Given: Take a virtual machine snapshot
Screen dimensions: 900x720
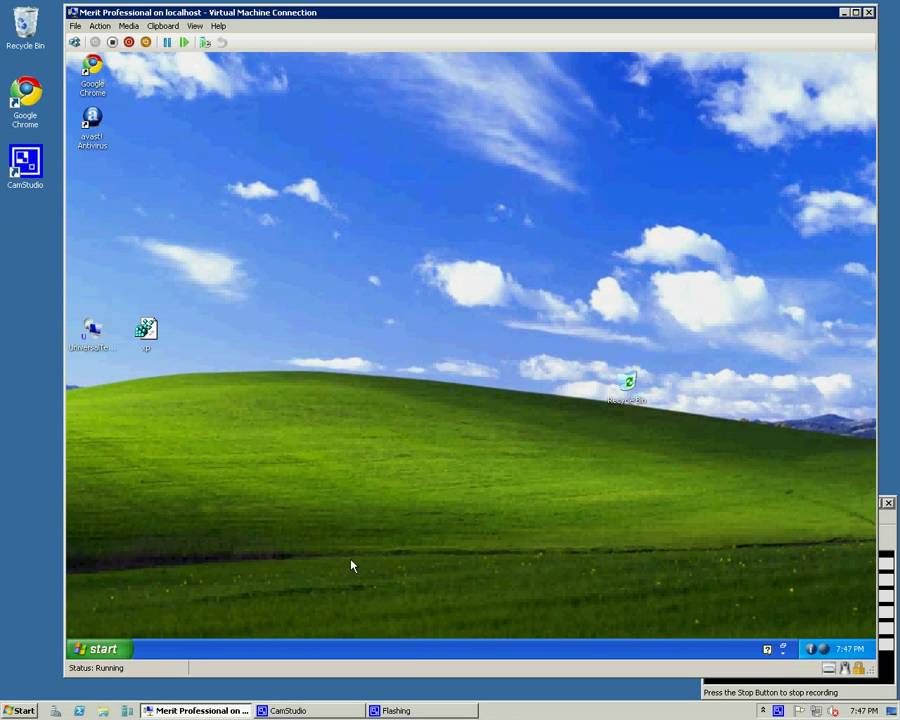Looking at the screenshot, I should [x=205, y=42].
